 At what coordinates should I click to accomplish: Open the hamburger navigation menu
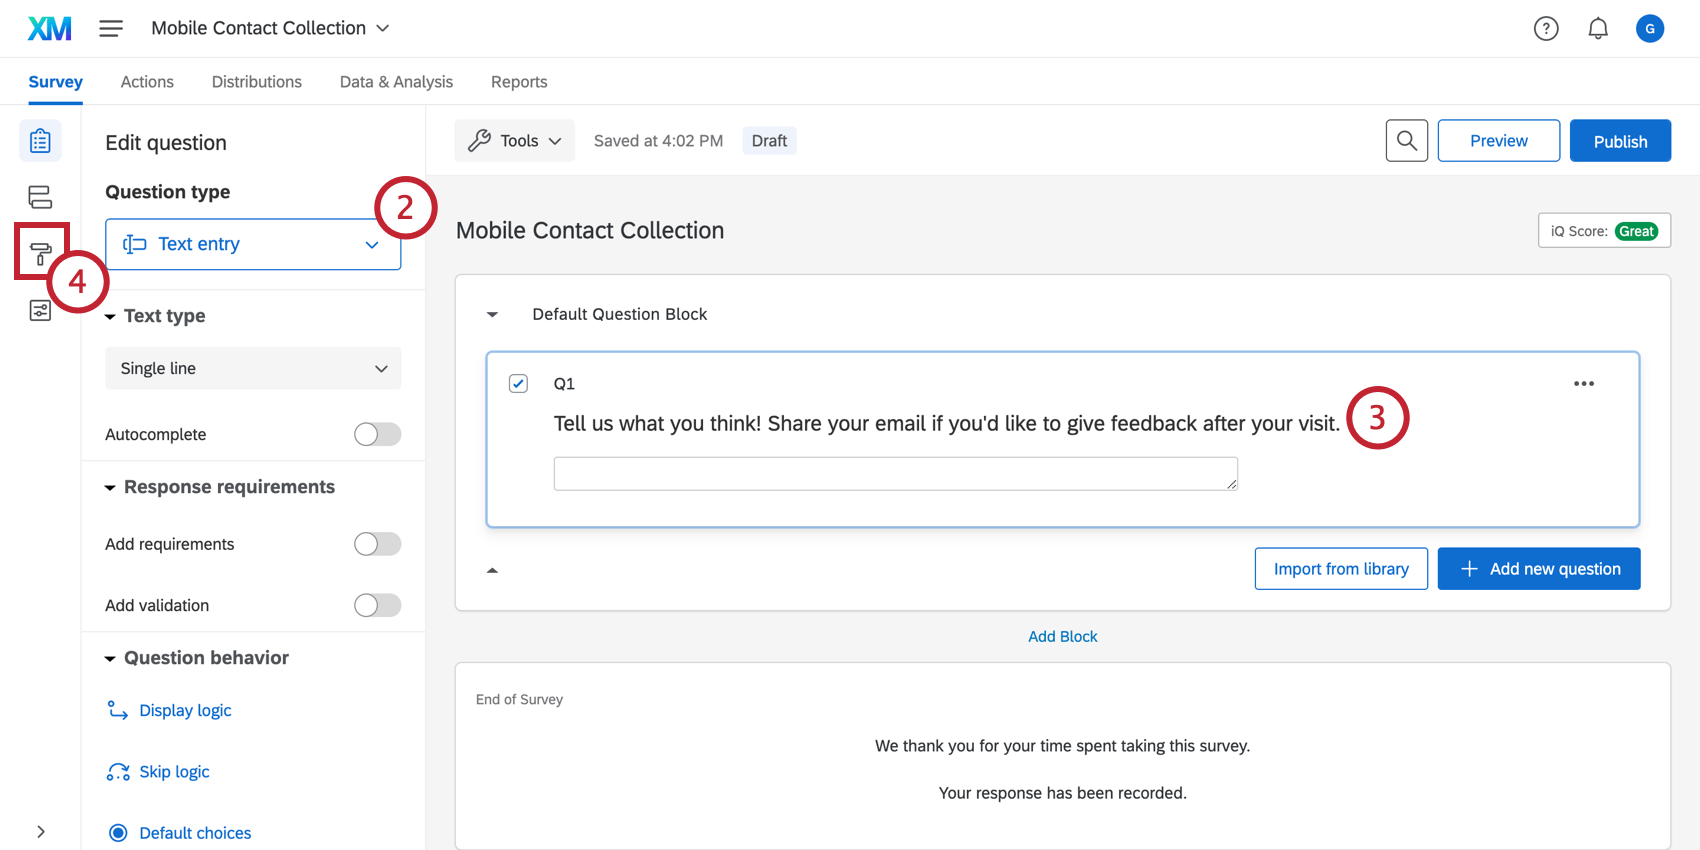(111, 29)
